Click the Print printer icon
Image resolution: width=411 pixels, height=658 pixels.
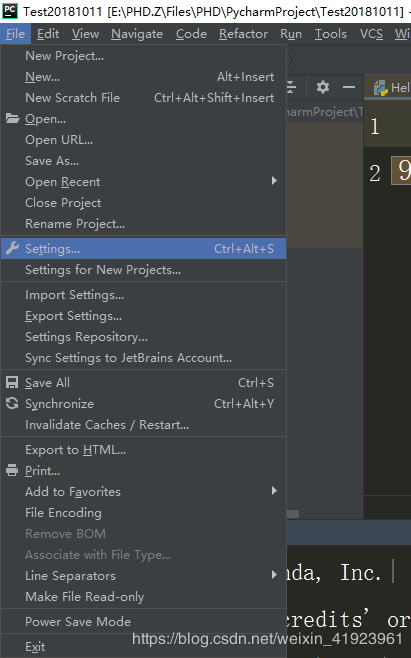click(12, 470)
